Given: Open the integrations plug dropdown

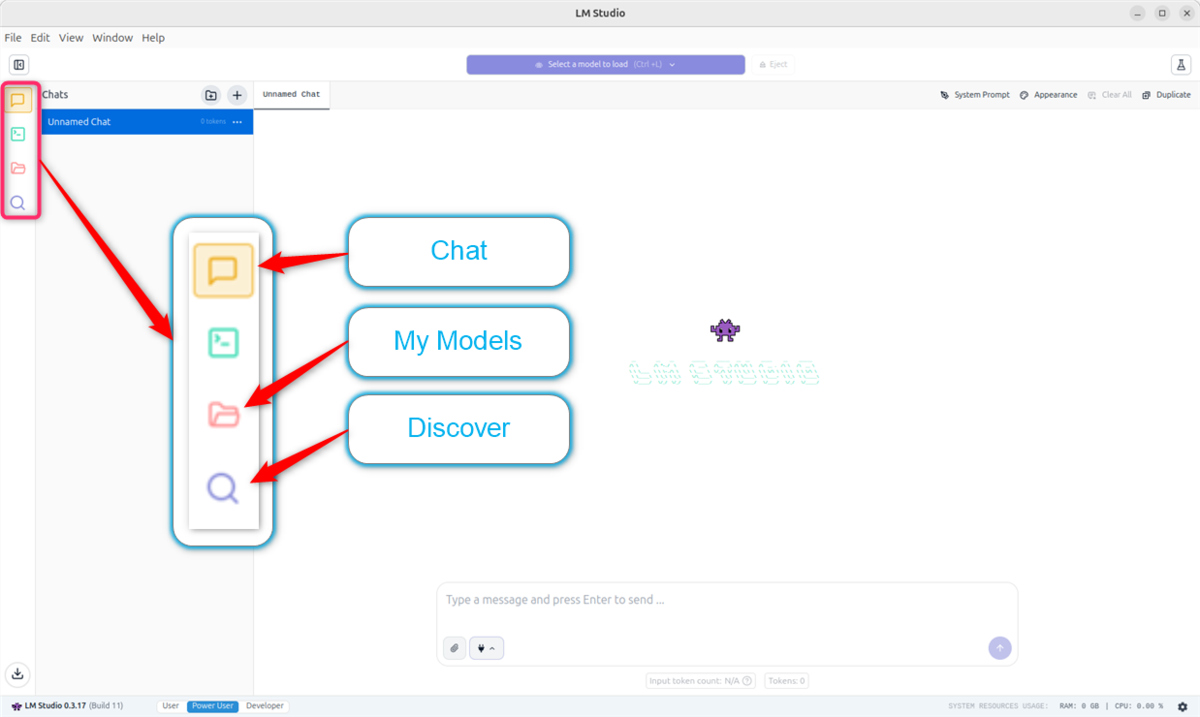Looking at the screenshot, I should click(x=487, y=648).
